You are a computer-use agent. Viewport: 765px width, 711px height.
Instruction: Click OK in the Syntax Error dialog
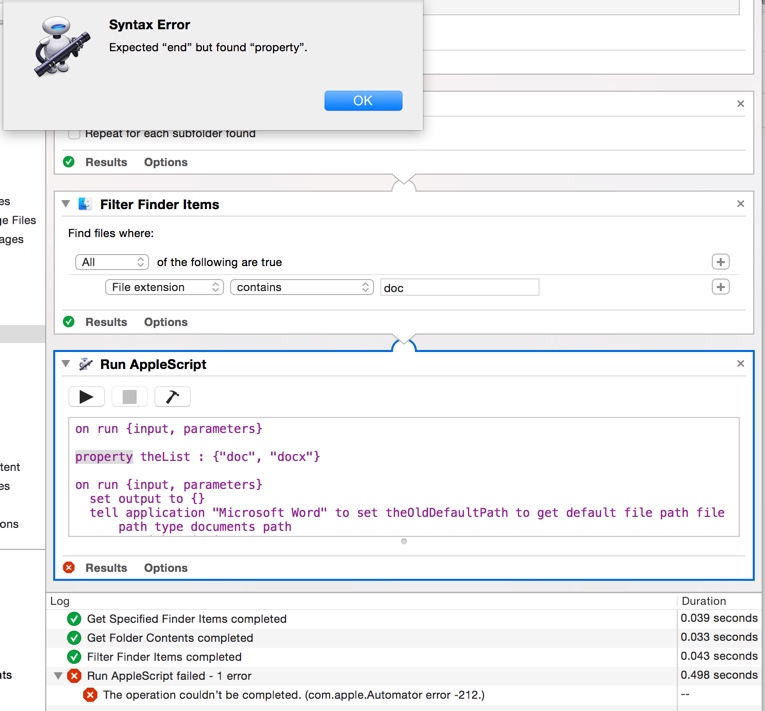[x=363, y=101]
